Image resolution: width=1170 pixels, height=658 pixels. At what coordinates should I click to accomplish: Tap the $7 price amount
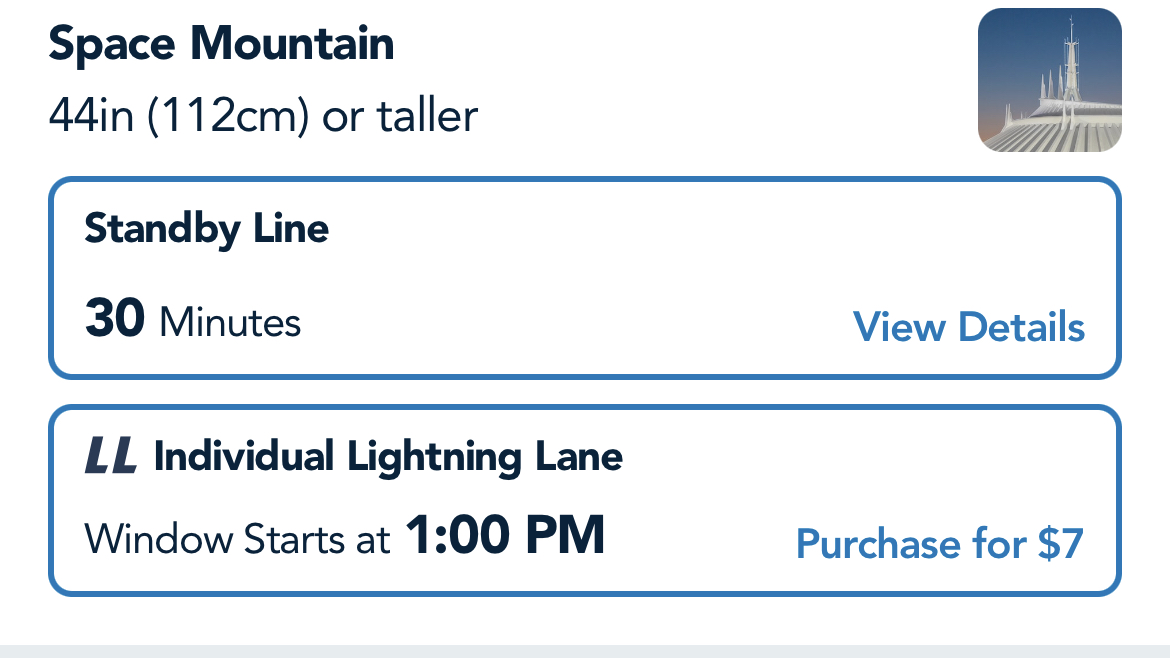(x=1060, y=544)
